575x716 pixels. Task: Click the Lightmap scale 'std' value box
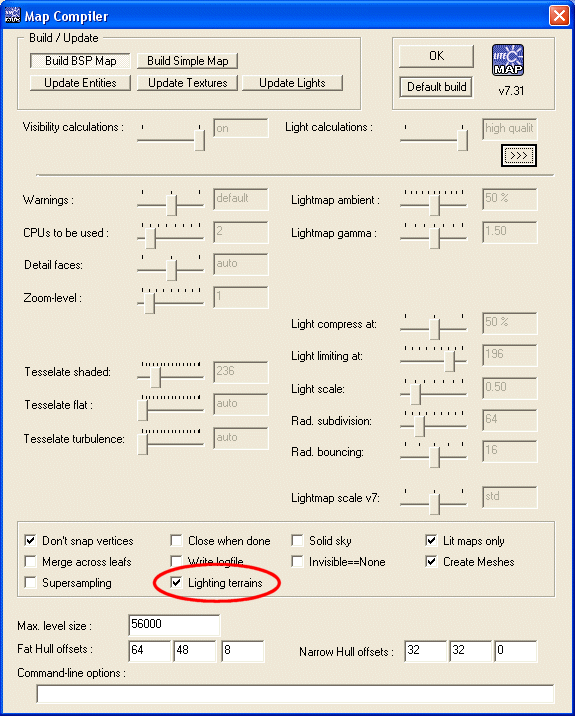click(510, 498)
